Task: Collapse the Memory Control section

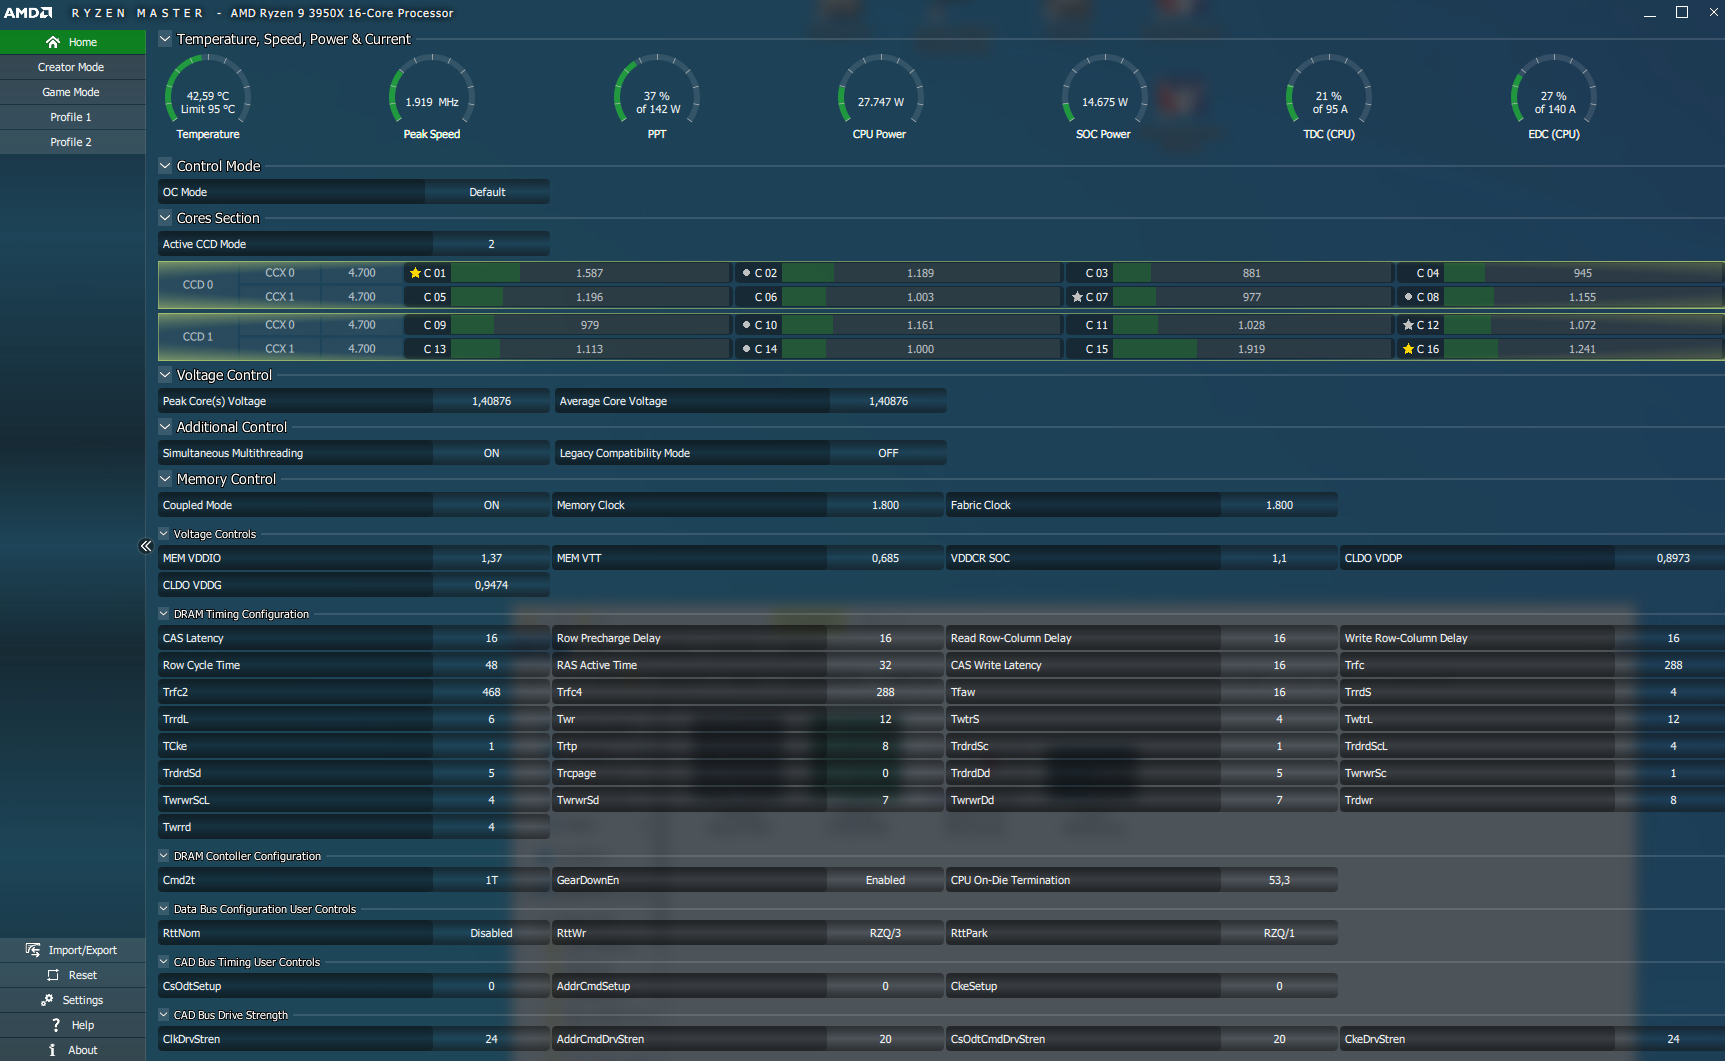Action: pyautogui.click(x=165, y=479)
